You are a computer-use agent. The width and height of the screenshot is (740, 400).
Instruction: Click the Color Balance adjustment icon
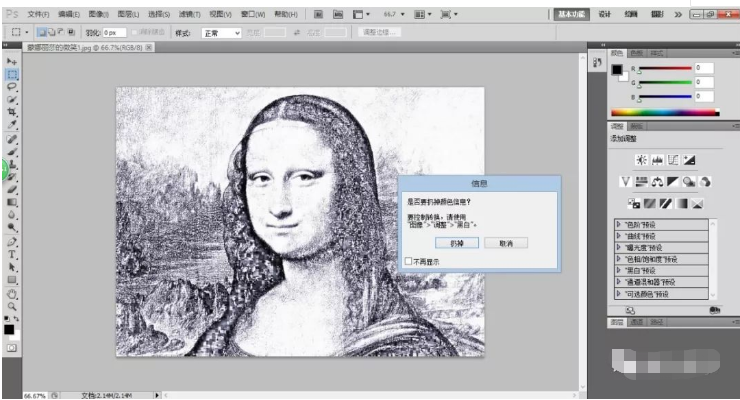click(x=657, y=182)
